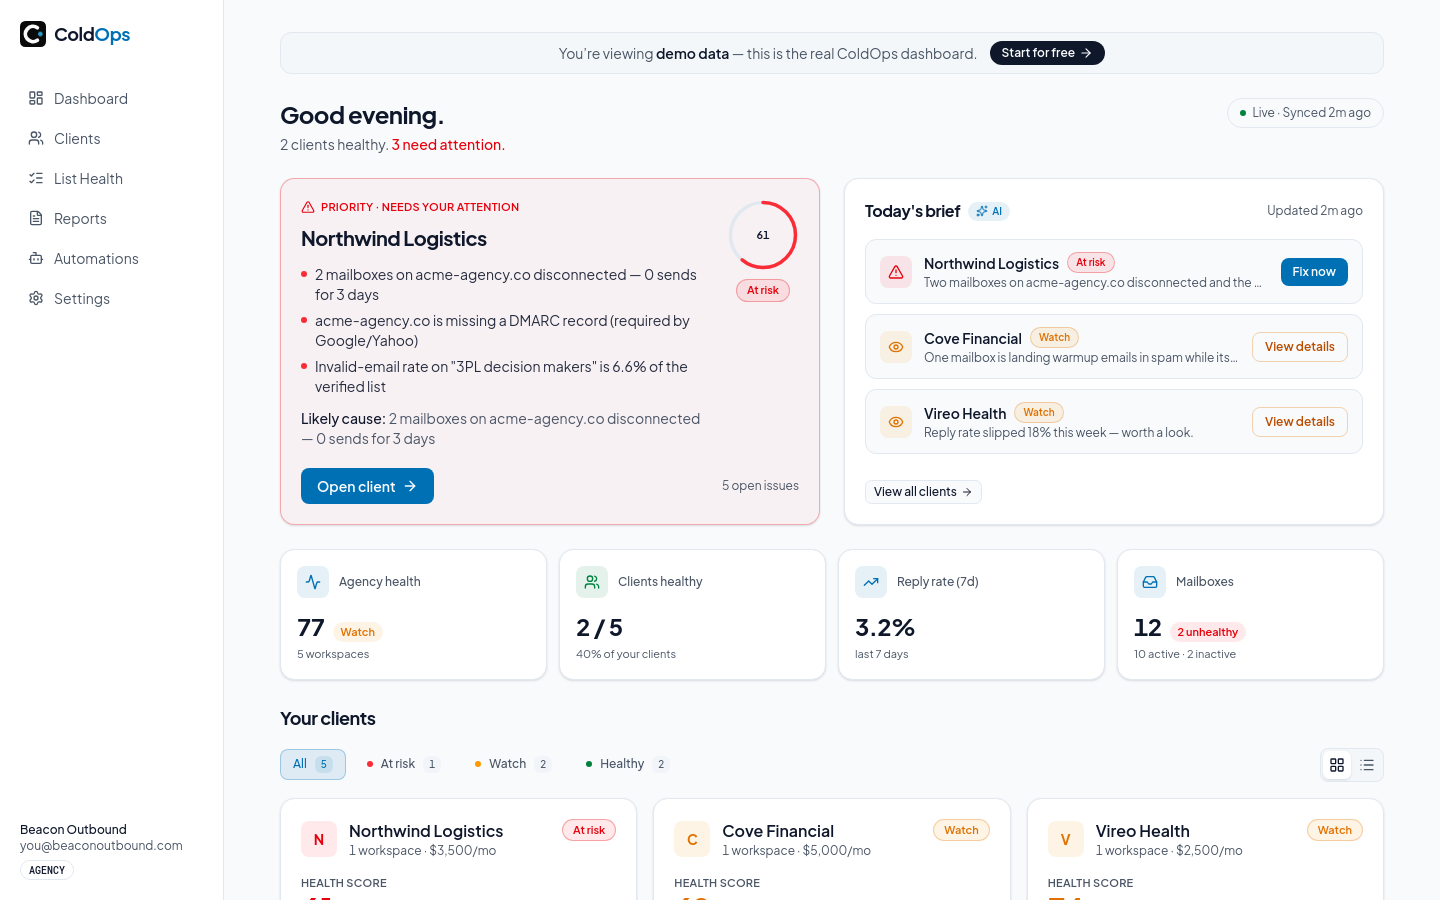Click the List Health checklist icon
Viewport: 1440px width, 900px height.
pos(36,178)
